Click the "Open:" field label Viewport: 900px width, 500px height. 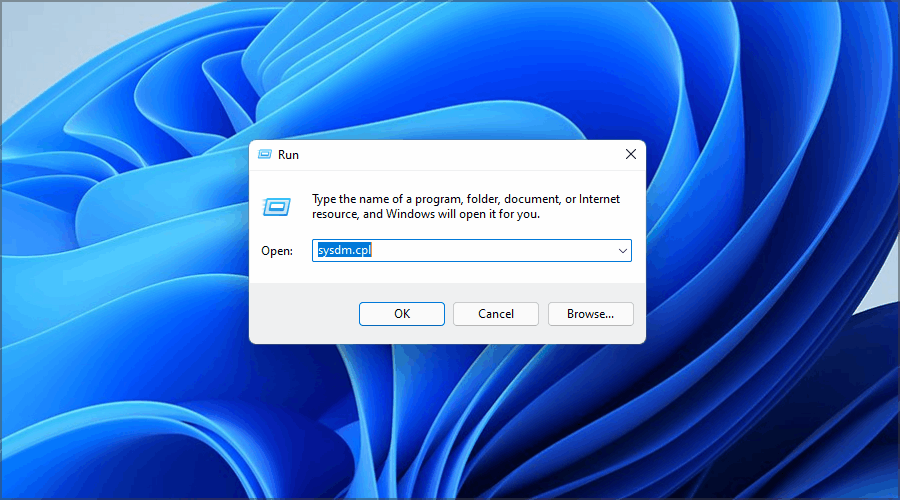pos(277,251)
